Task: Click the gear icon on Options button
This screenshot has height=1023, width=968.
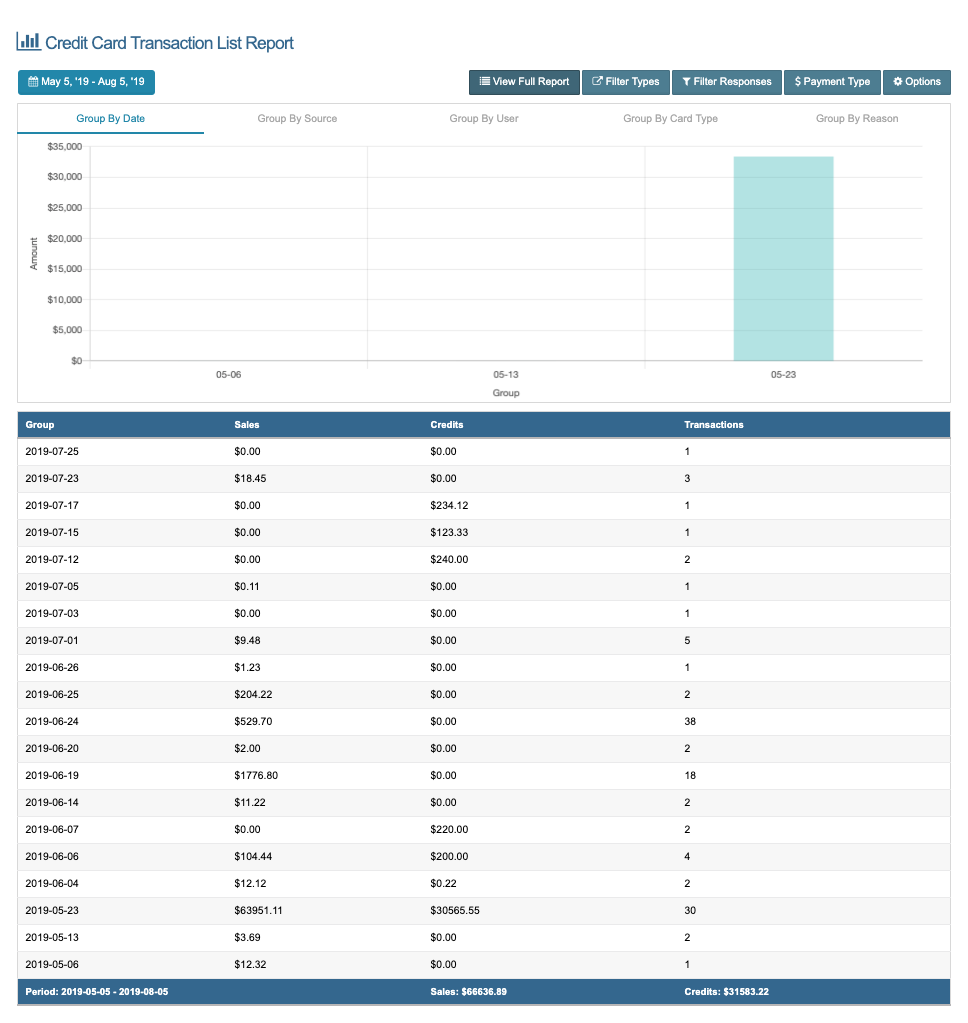Action: tap(897, 82)
